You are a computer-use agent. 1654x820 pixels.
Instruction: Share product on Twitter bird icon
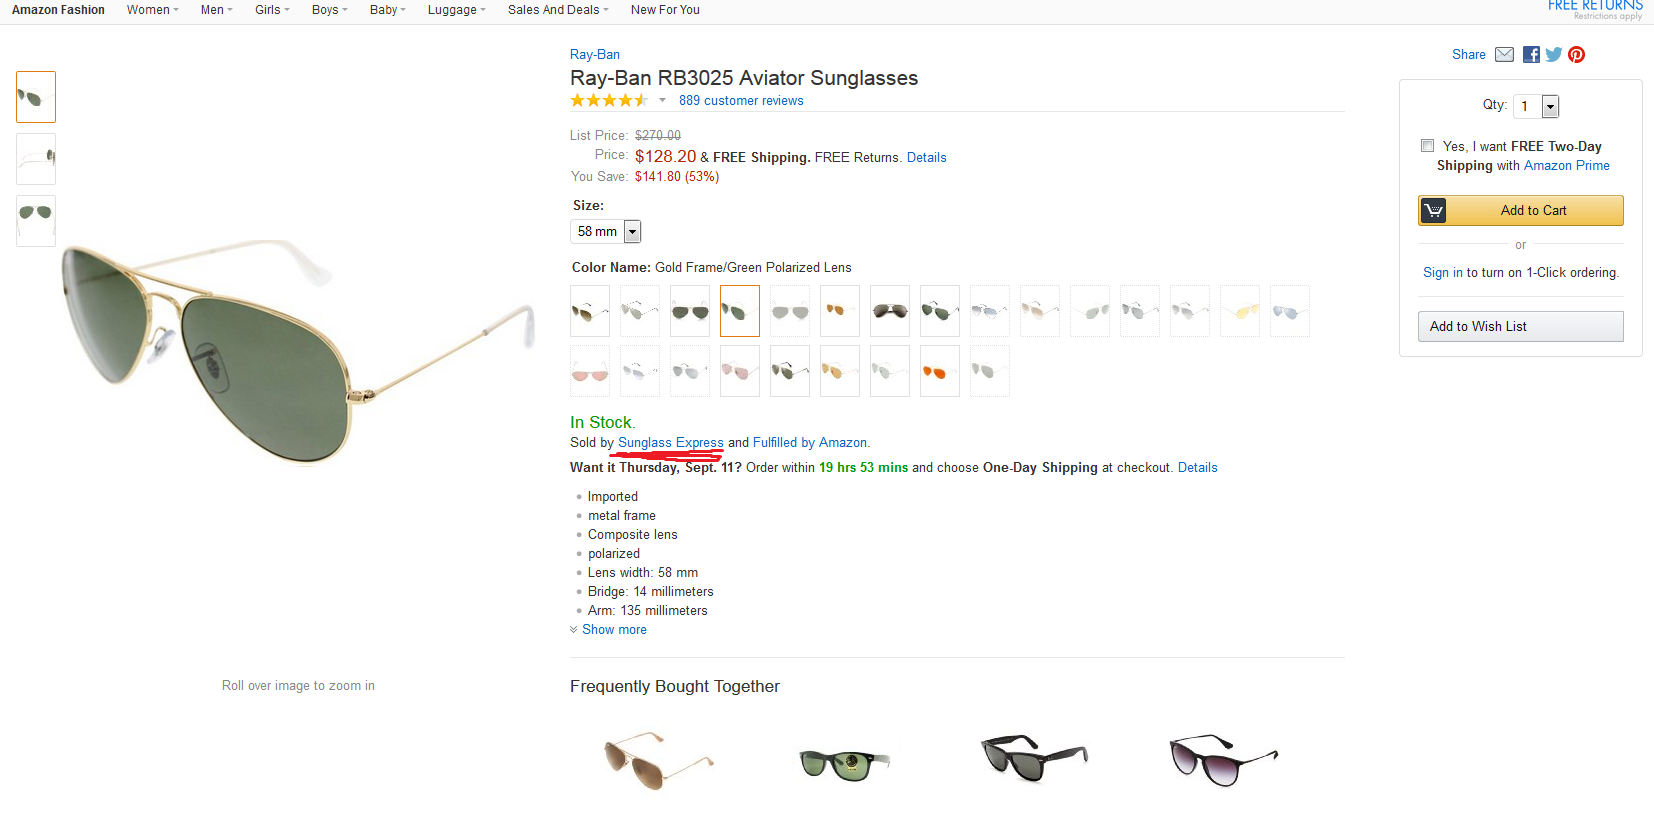(1553, 54)
